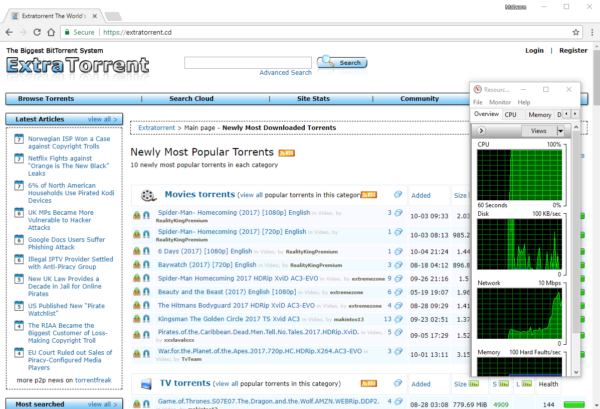The image size is (600, 409).
Task: Click the RSS icon in Movies torrents header
Action: (x=368, y=194)
